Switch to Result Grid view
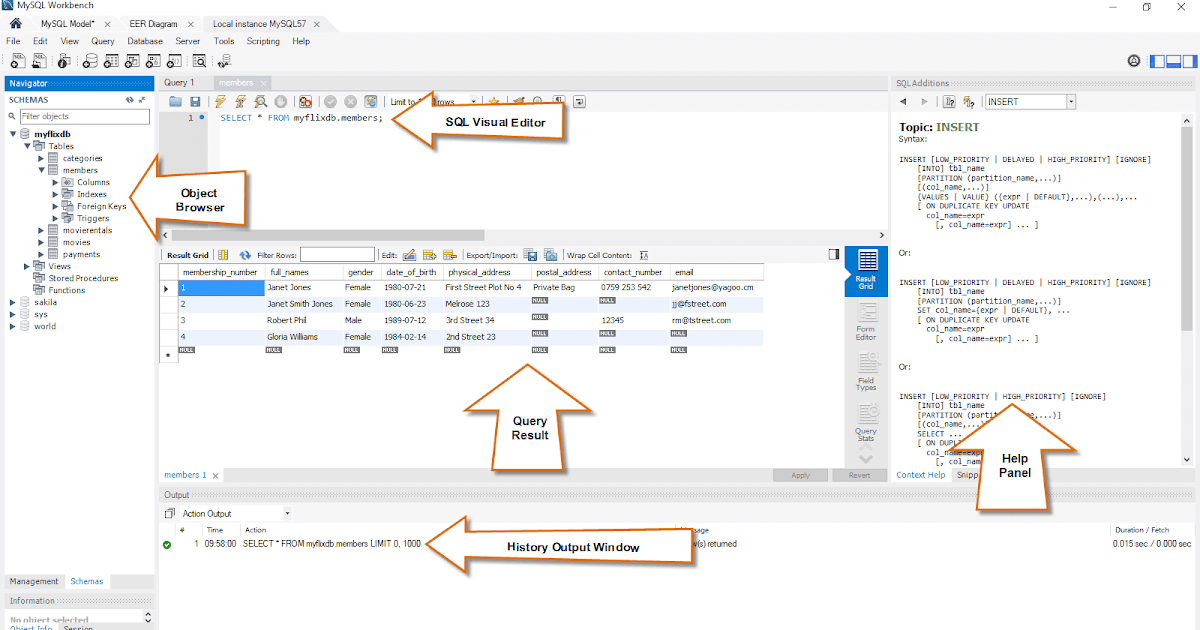1200x630 pixels. [x=866, y=271]
